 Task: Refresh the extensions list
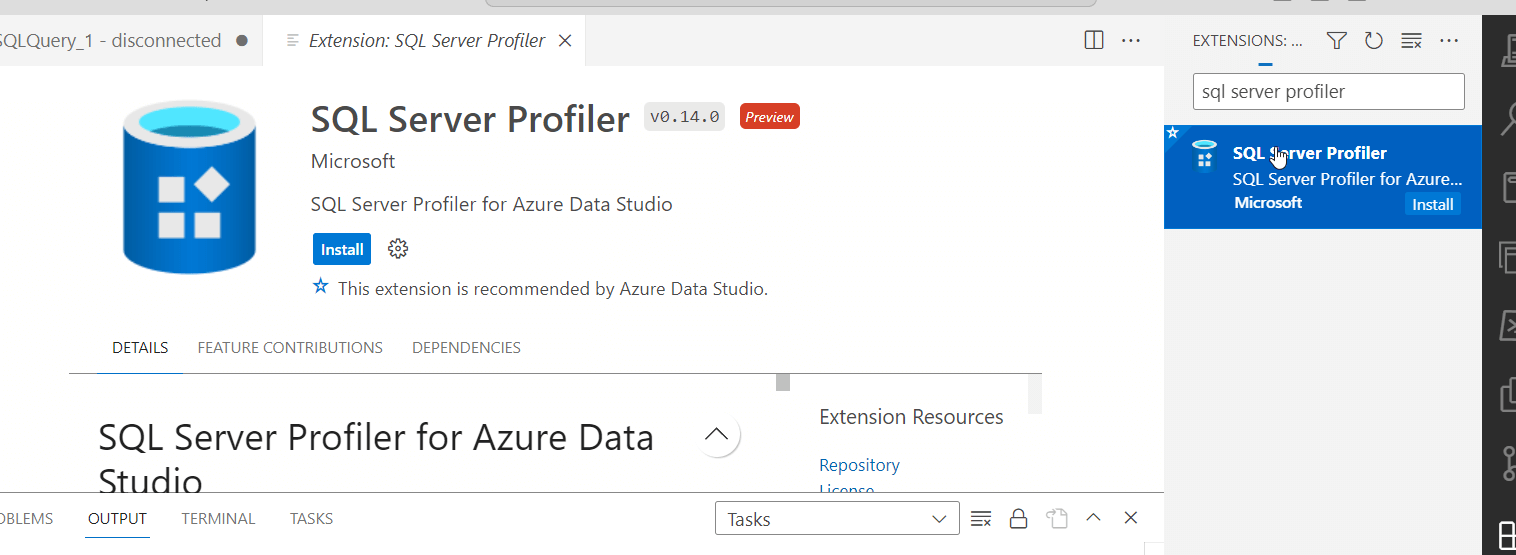pyautogui.click(x=1374, y=41)
